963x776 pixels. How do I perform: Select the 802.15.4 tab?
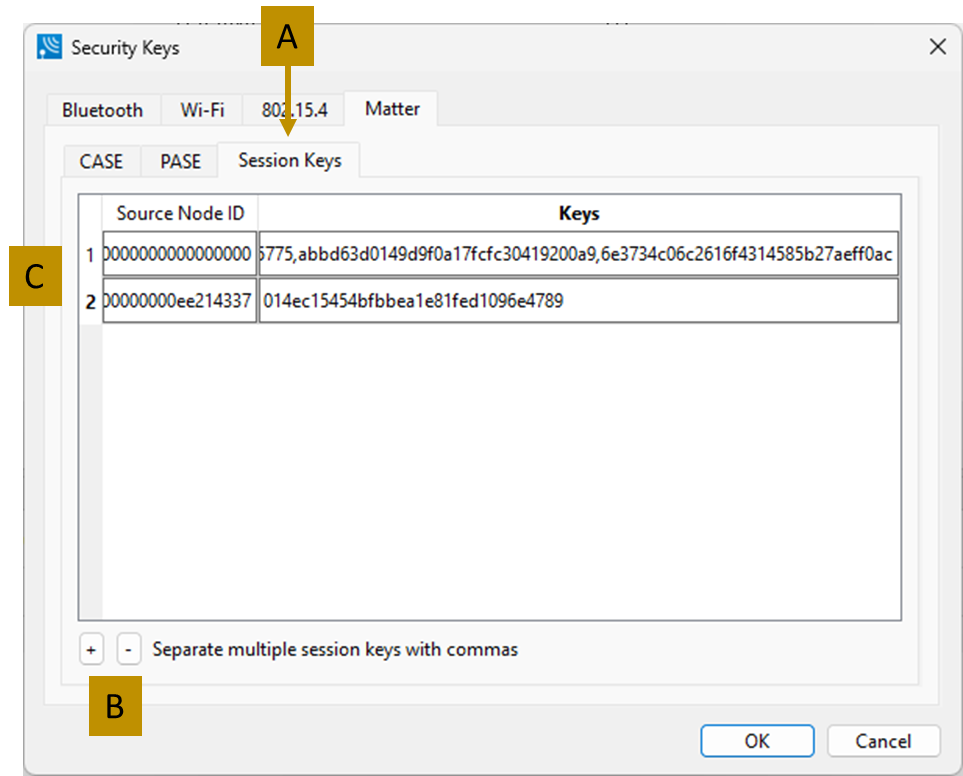(x=294, y=110)
